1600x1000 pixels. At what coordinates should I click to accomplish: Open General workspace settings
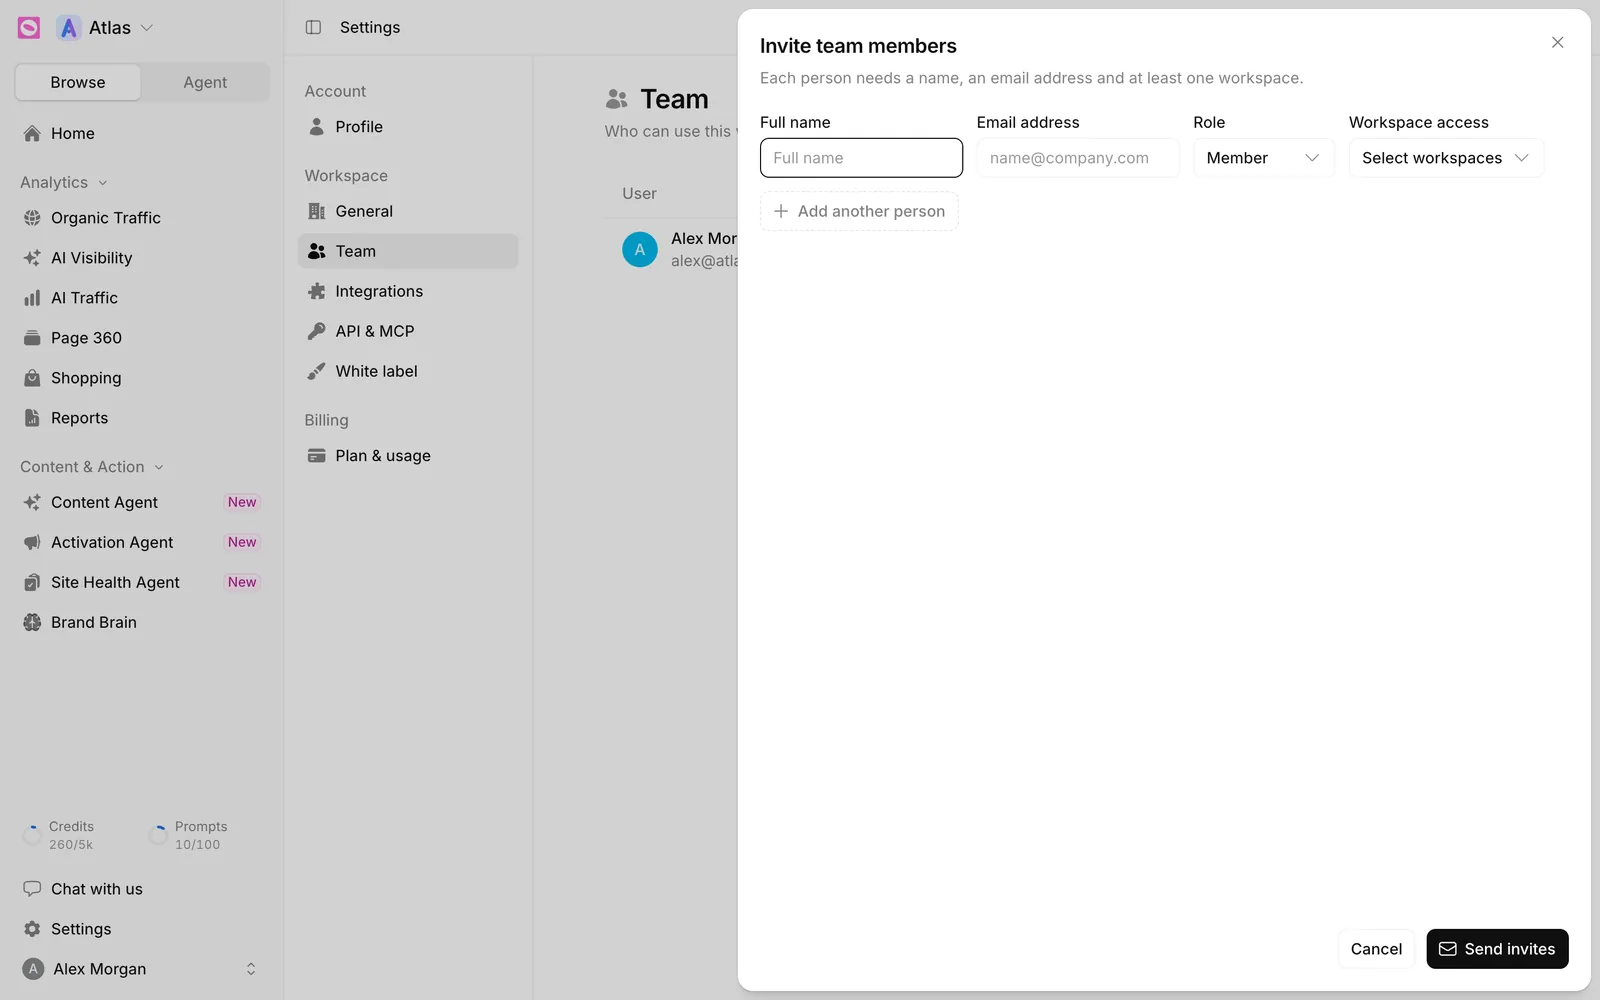tap(408, 211)
